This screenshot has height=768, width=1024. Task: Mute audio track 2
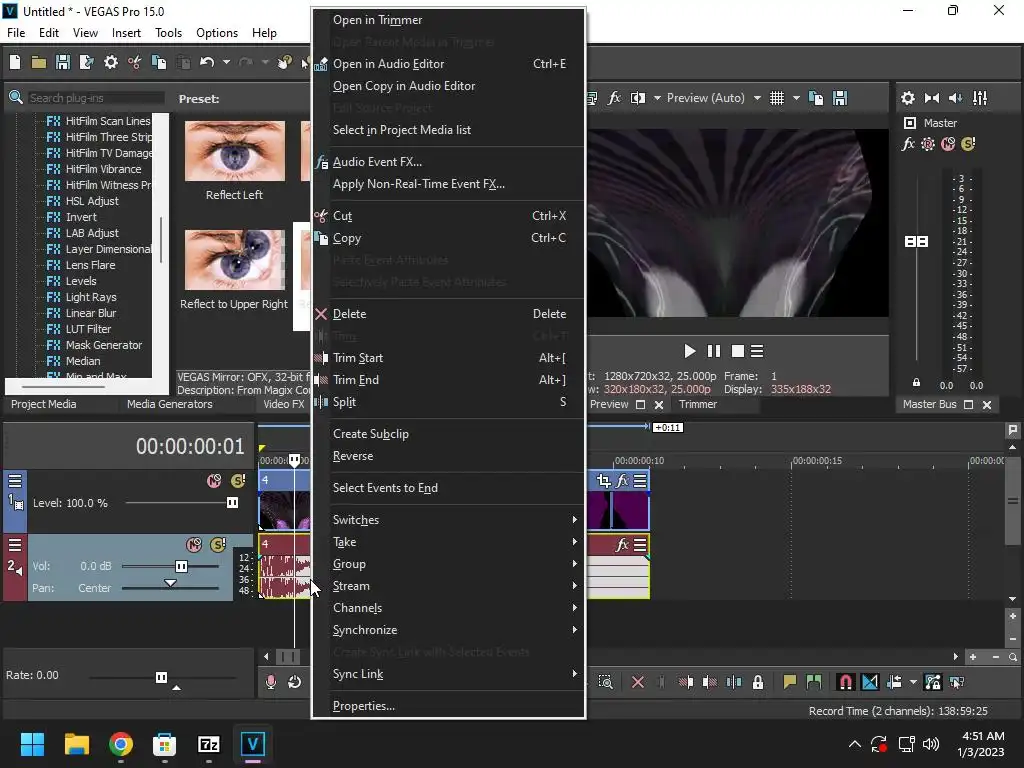click(x=194, y=545)
